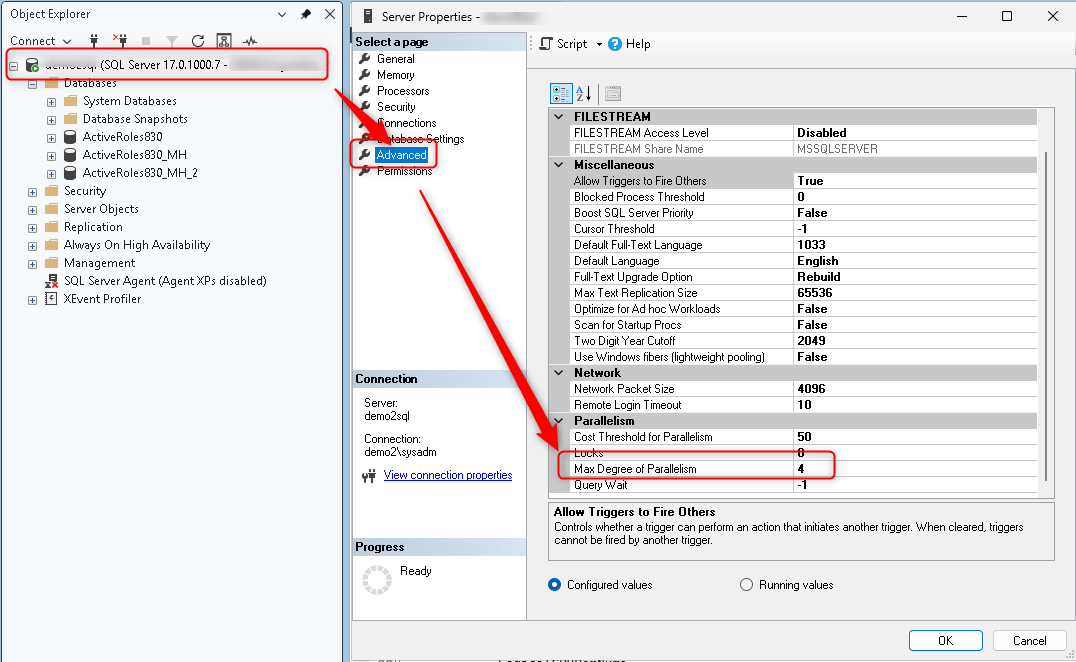Maximize the Server Properties window
The height and width of the screenshot is (662, 1076).
(x=1007, y=16)
